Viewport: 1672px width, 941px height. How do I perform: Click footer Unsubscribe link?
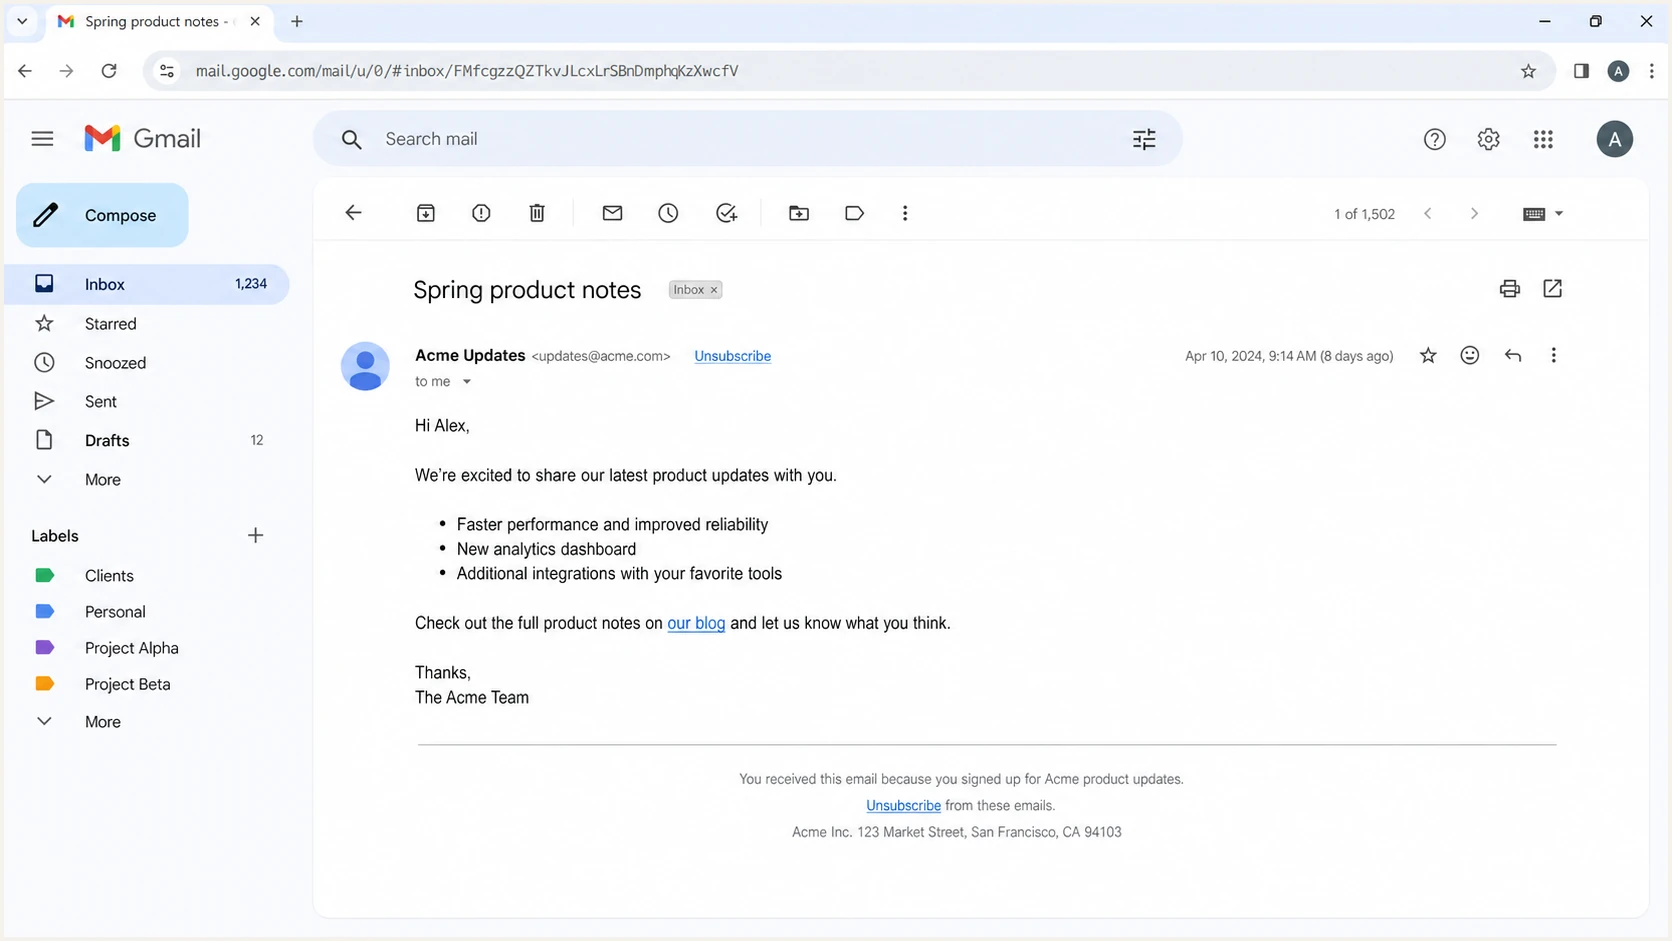coord(903,806)
